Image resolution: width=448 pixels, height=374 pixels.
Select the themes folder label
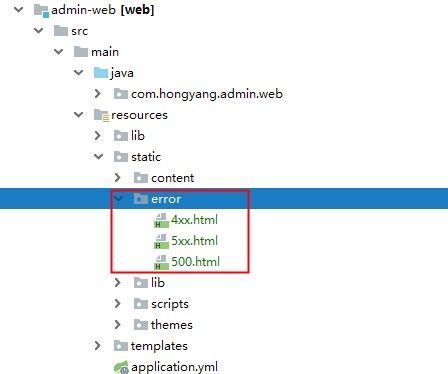[172, 325]
